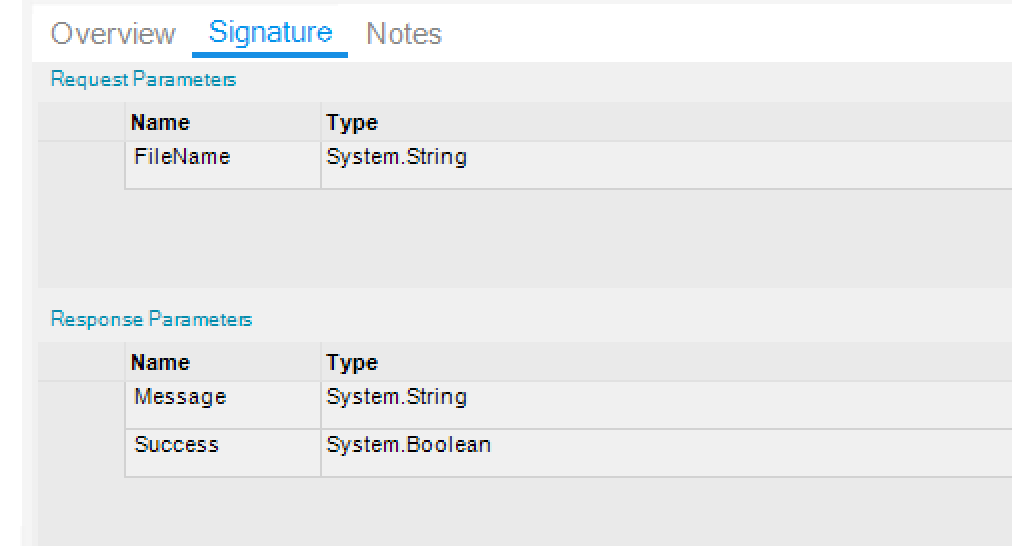Click the Request Parameters section heading
Screen dimensions: 1012x546
click(x=143, y=80)
